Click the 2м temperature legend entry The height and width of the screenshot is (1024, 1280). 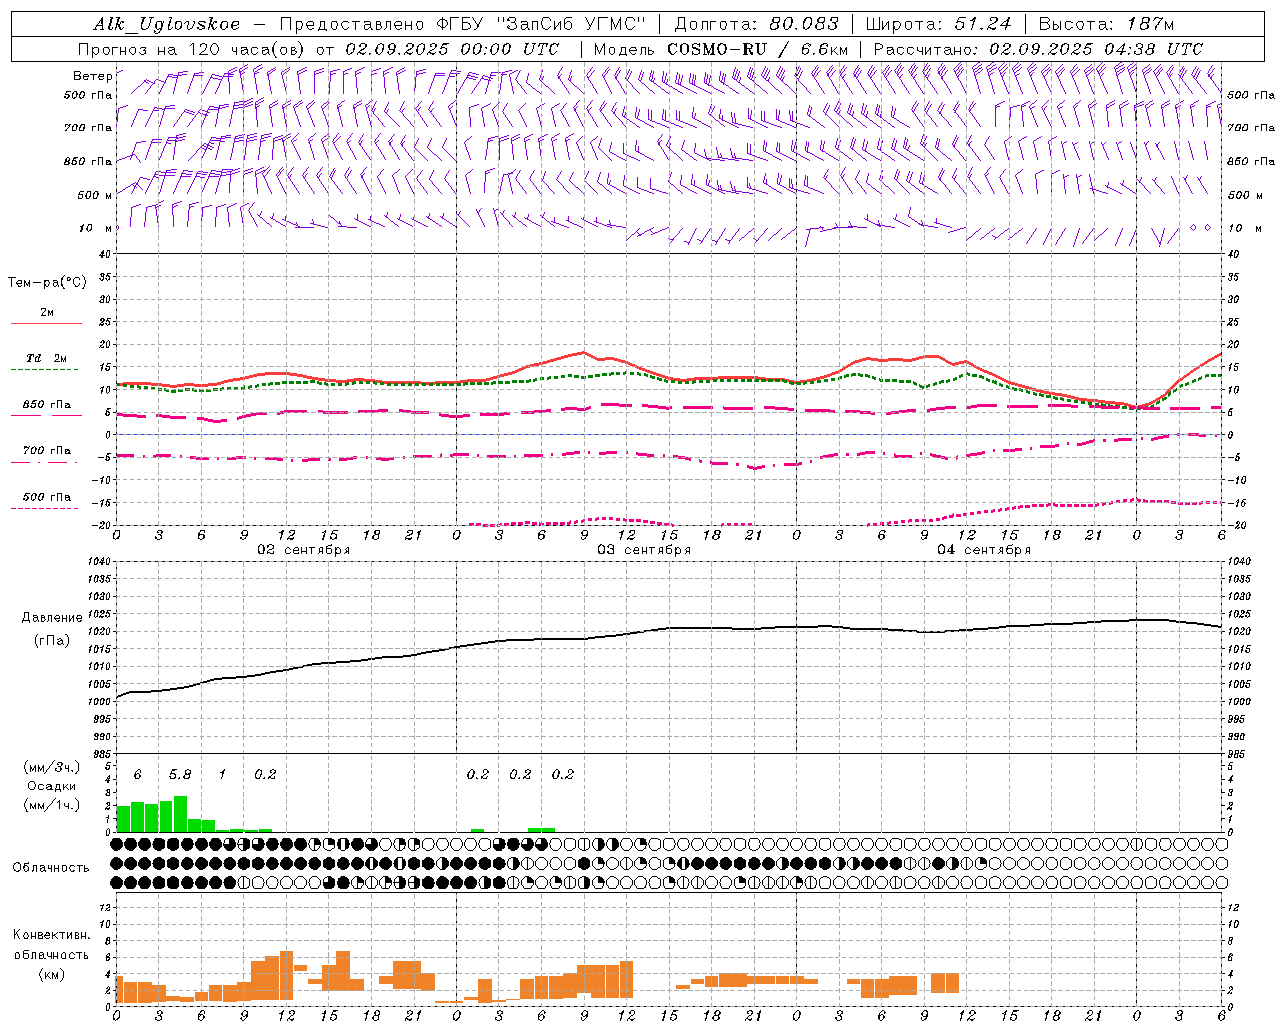coord(47,312)
